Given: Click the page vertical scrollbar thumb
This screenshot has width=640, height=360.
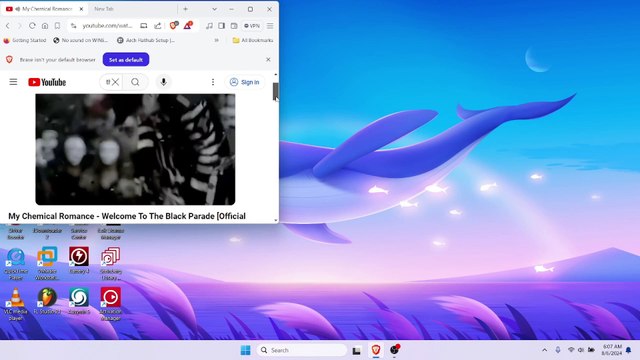Looking at the screenshot, I should click(x=276, y=91).
